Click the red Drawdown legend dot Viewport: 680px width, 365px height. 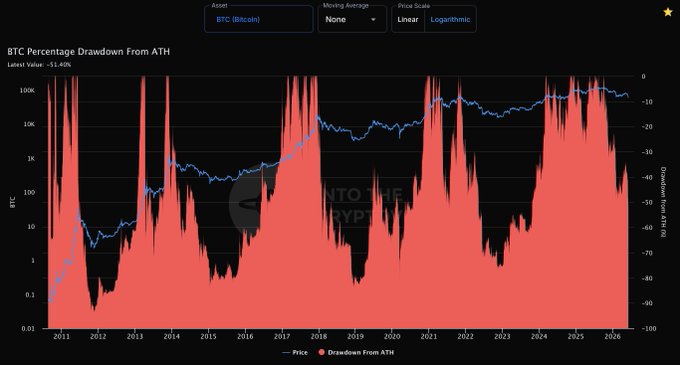(x=321, y=352)
